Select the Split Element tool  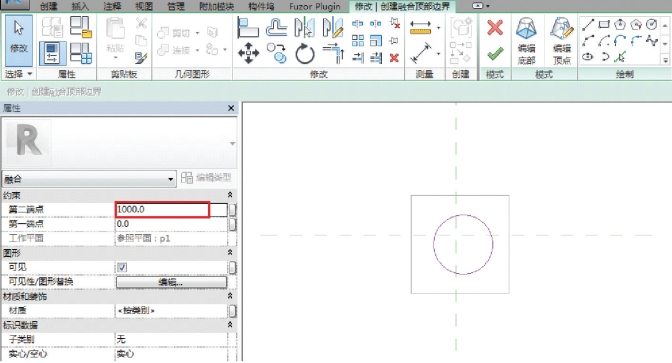point(357,24)
